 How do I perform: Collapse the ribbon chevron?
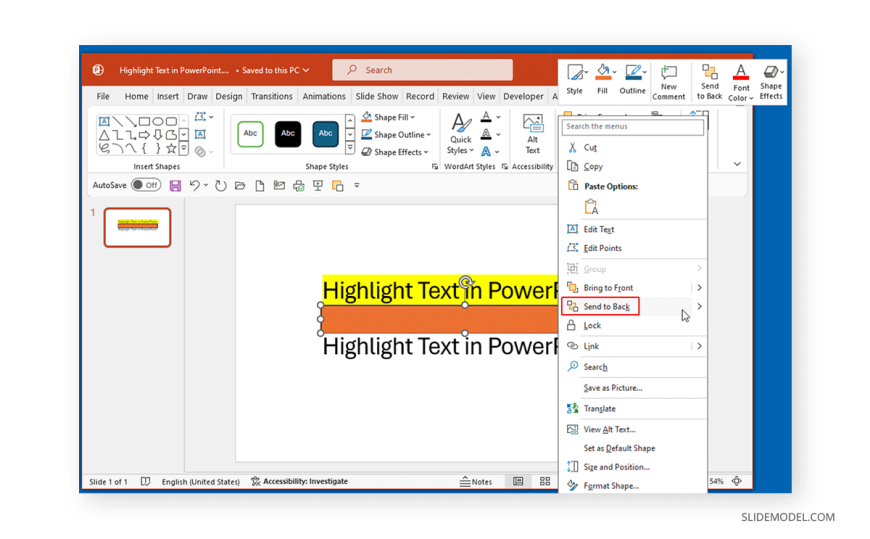tap(737, 164)
